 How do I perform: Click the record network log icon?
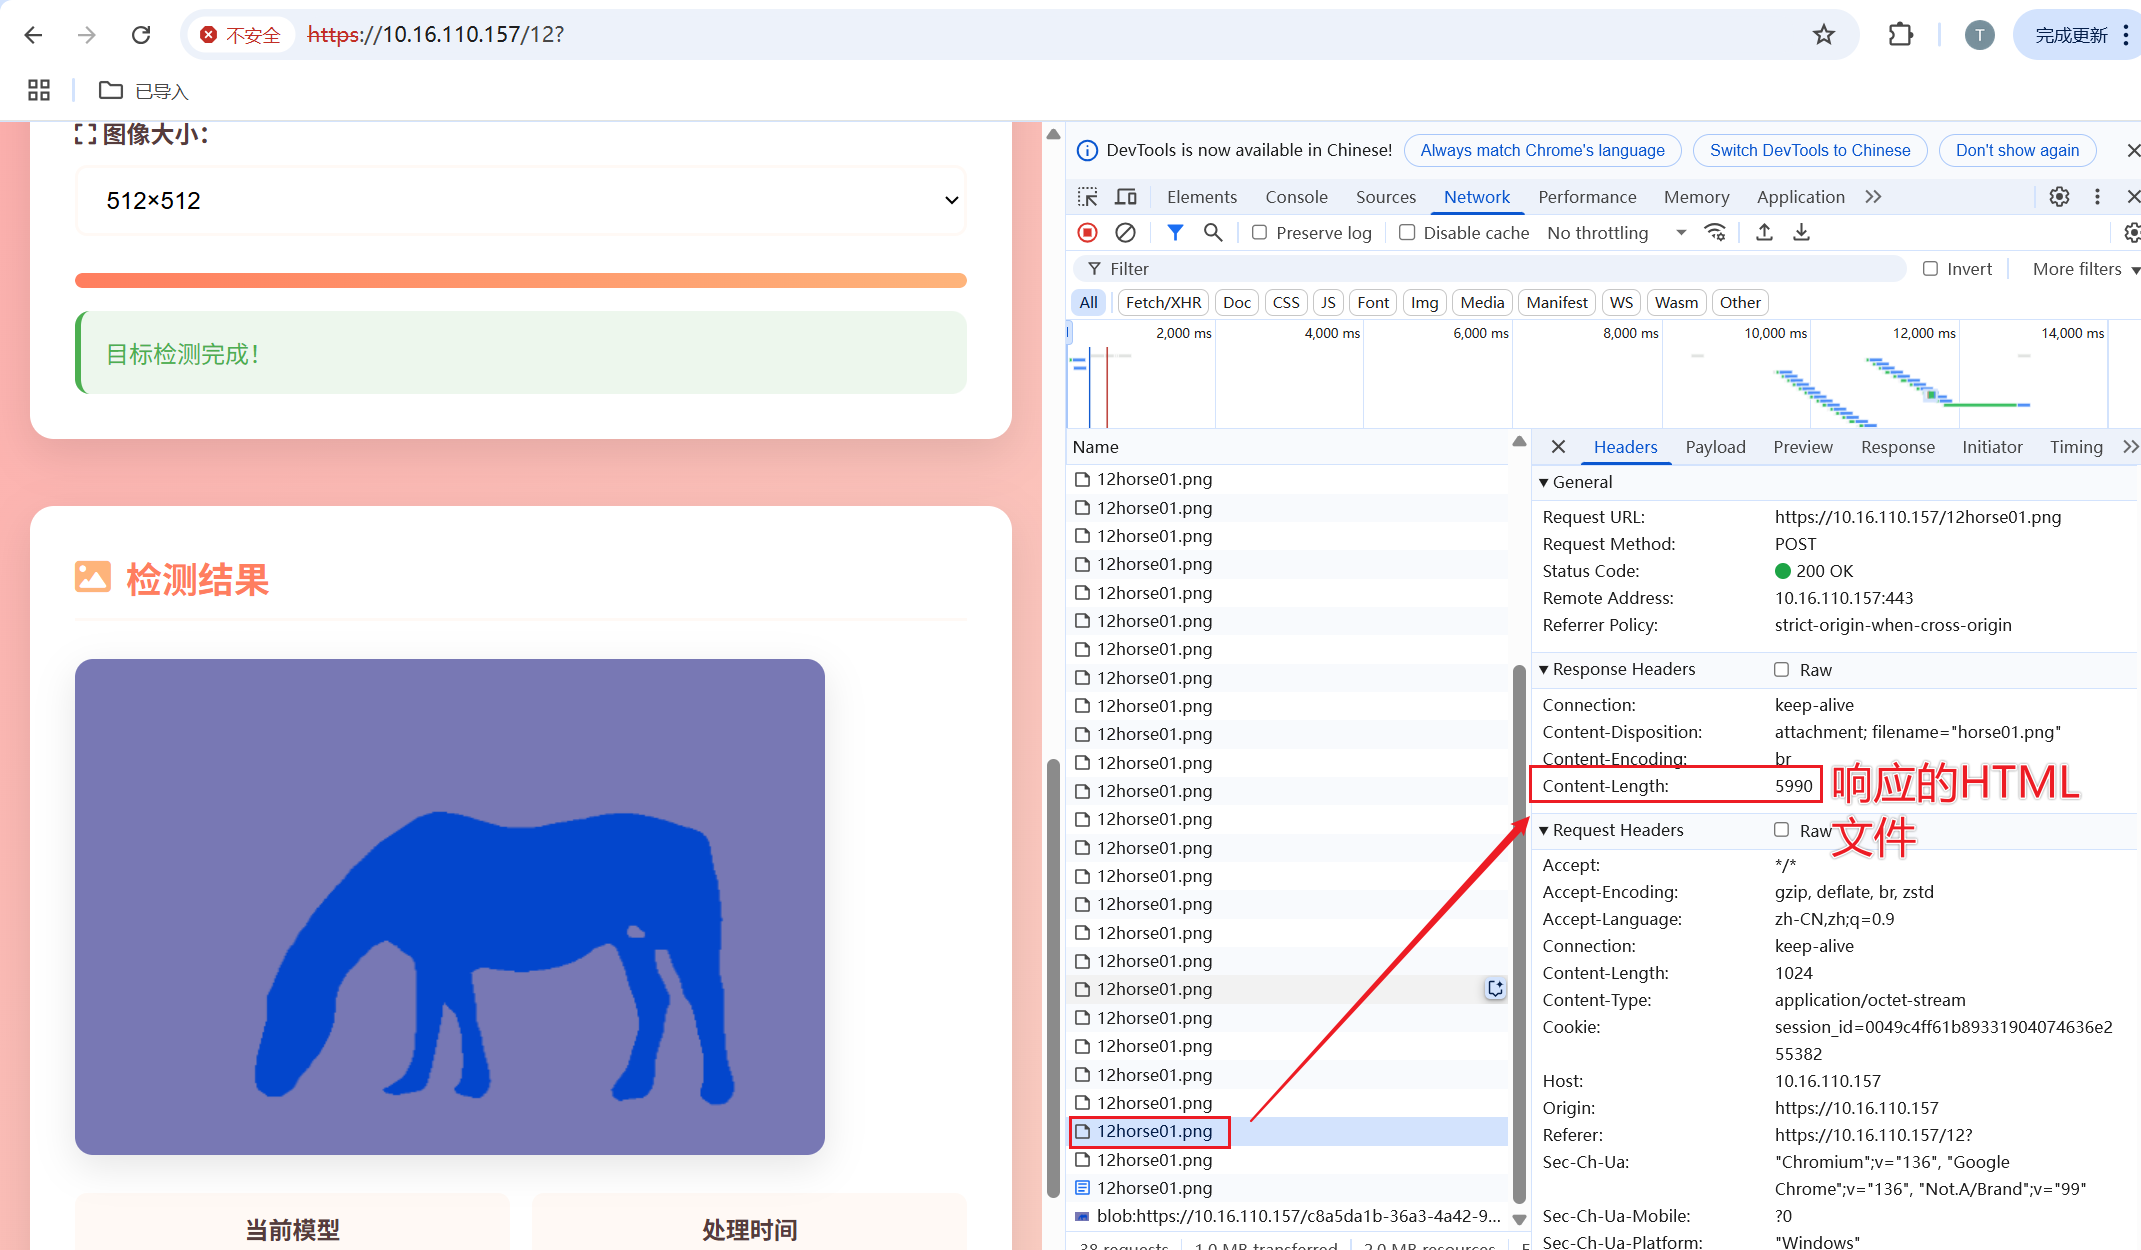point(1088,233)
